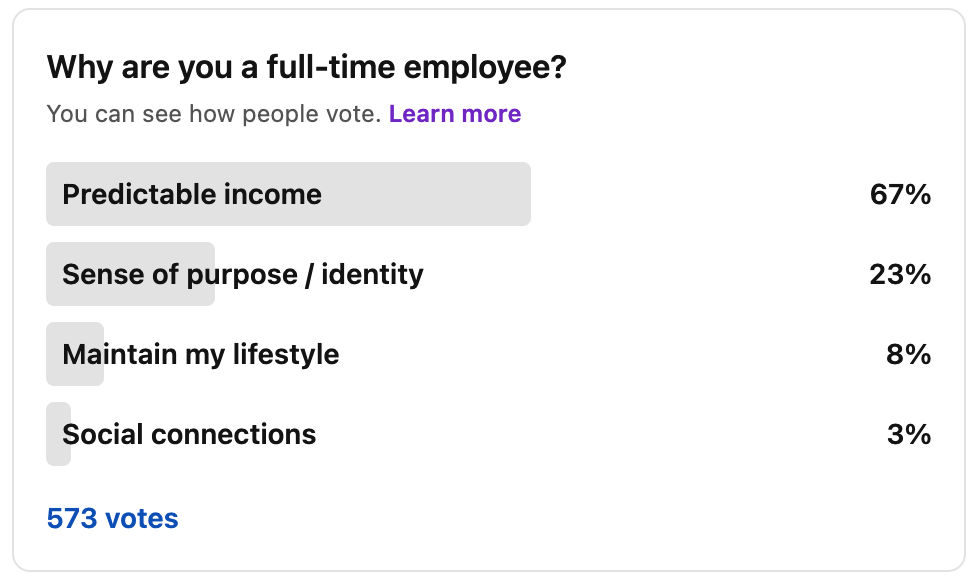Click the 3% result percentage
The image size is (975, 581).
[908, 434]
